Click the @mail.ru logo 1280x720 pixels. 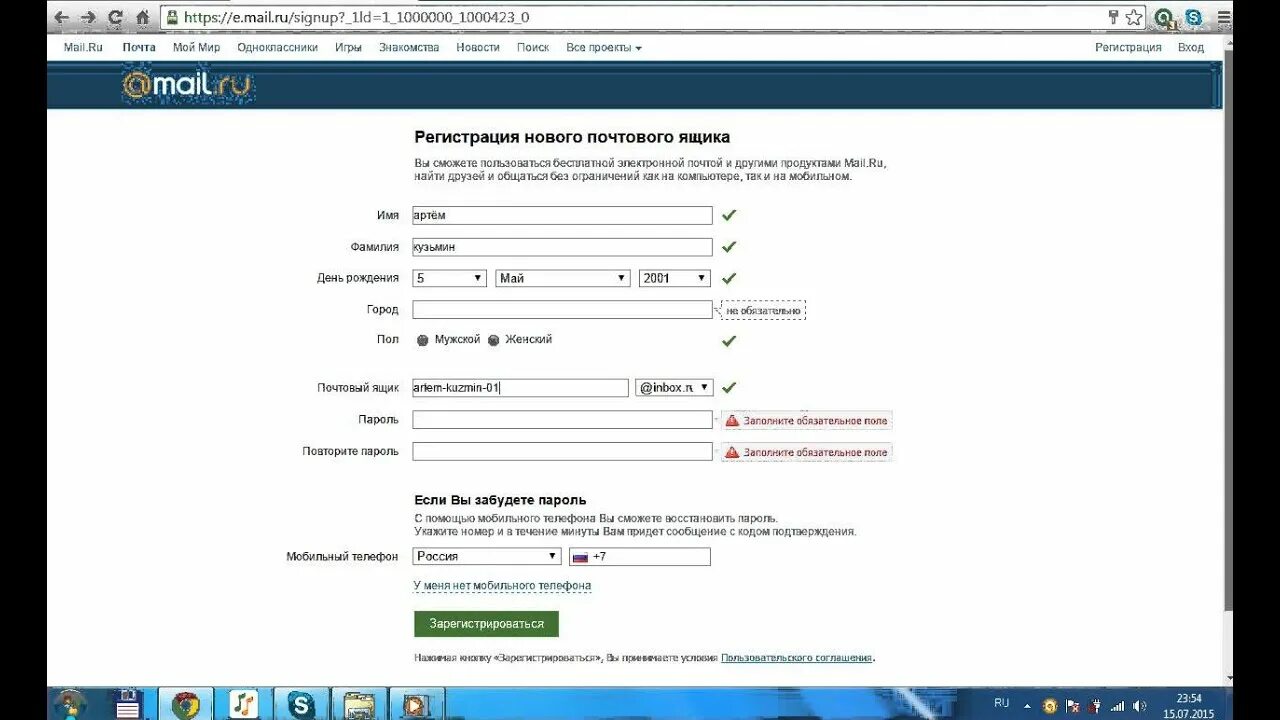point(188,86)
